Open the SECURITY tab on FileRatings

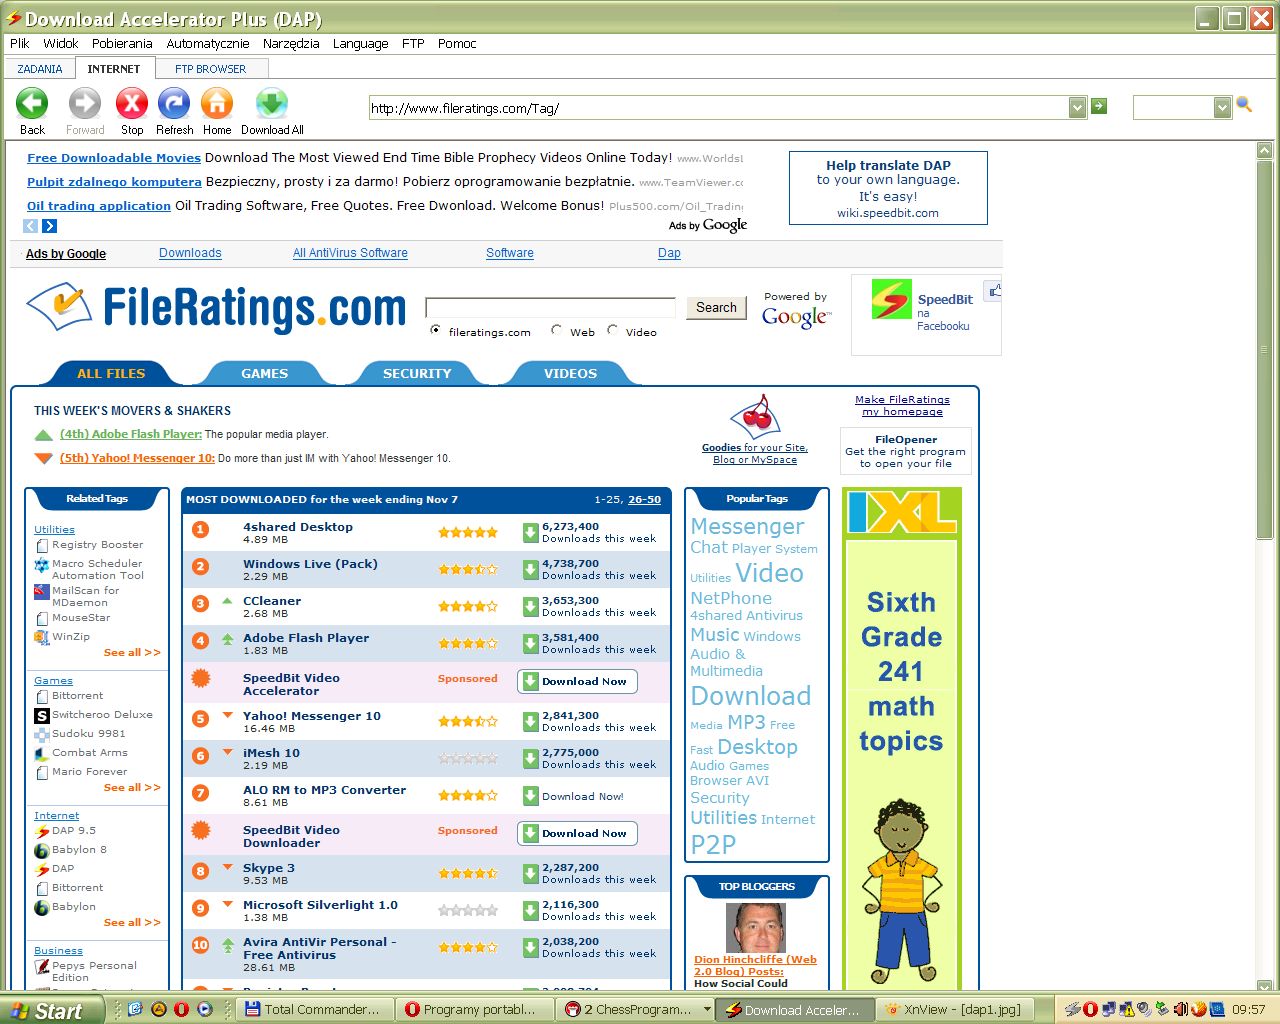pos(417,373)
